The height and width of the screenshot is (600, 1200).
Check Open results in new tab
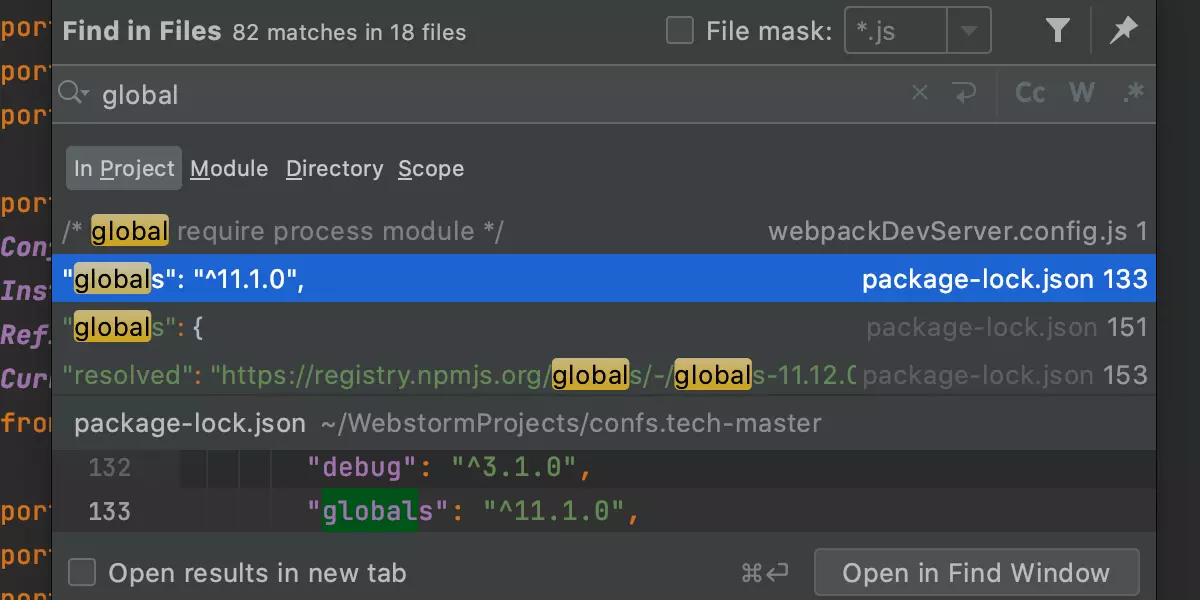click(x=82, y=573)
